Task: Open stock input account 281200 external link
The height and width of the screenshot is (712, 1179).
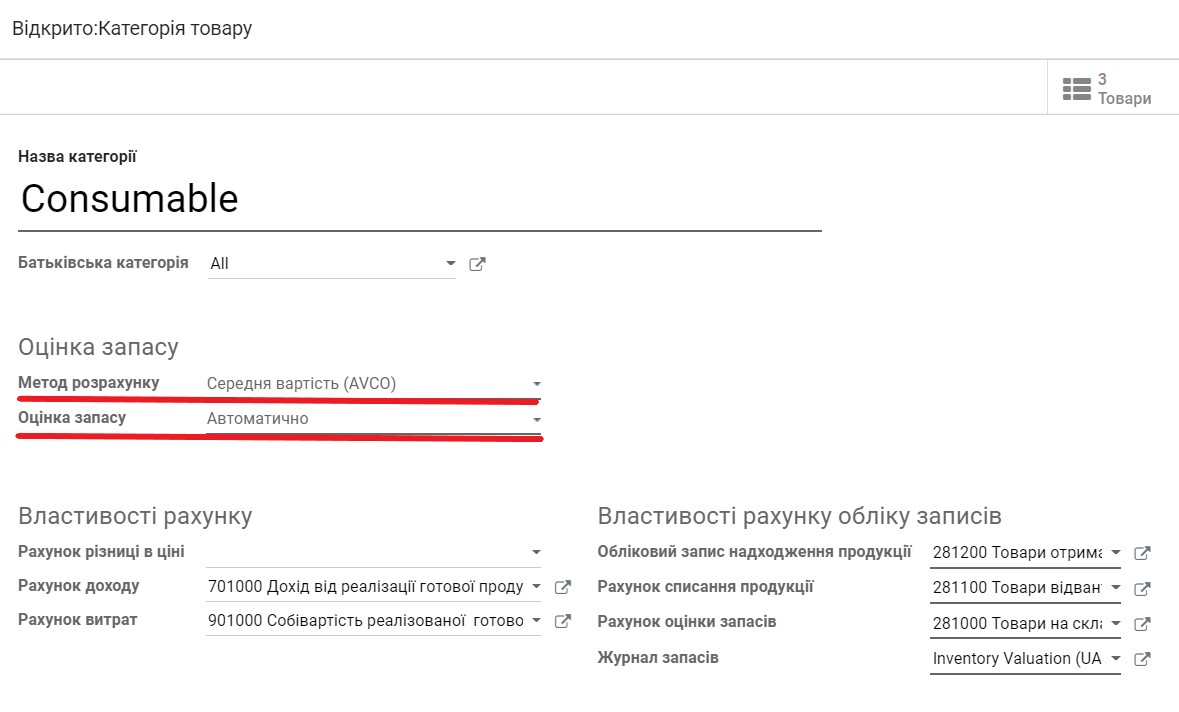Action: click(1142, 551)
